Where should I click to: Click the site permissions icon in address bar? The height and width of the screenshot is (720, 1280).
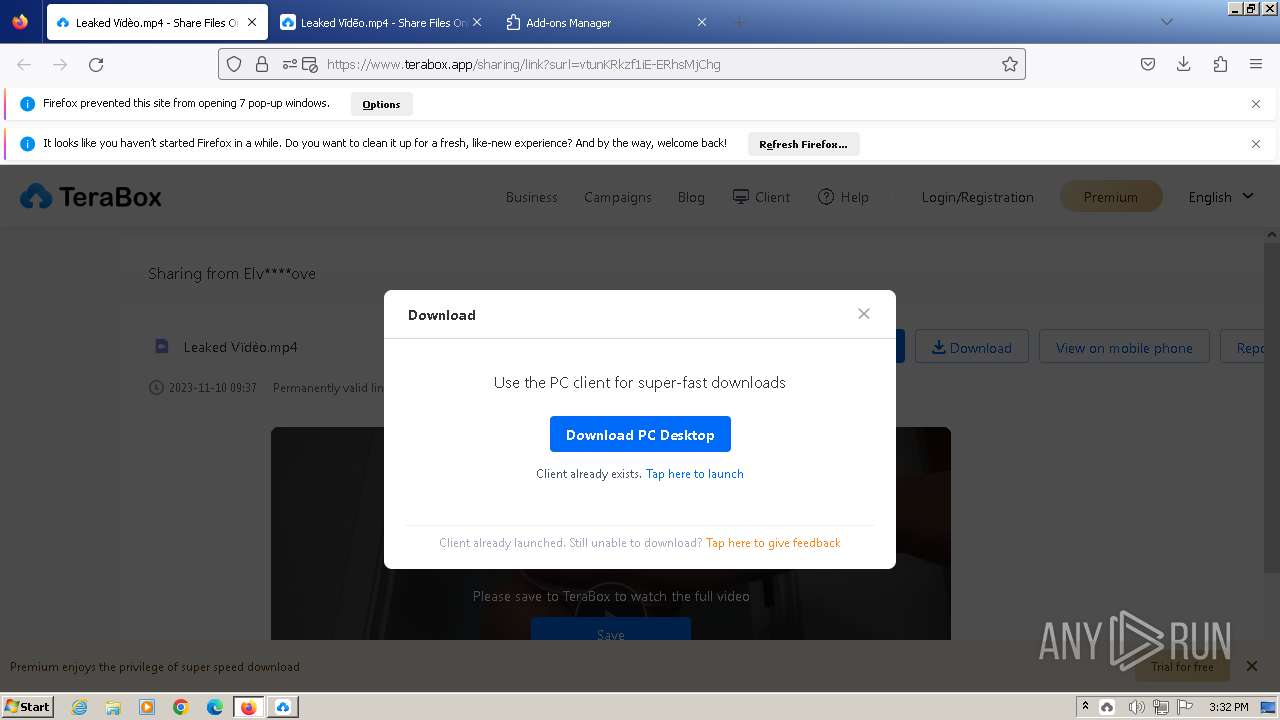point(290,64)
